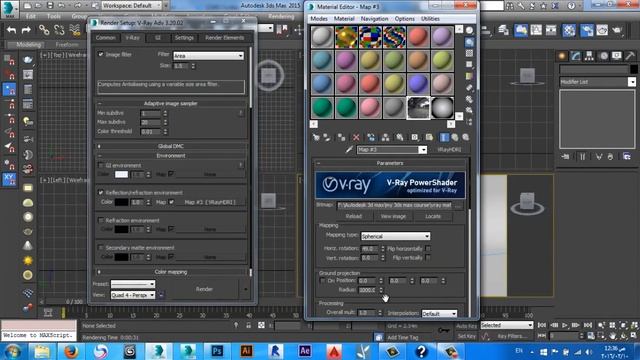Open the View Quad 4 - Perspective dropdown
This screenshot has width=640, height=360.
133,295
